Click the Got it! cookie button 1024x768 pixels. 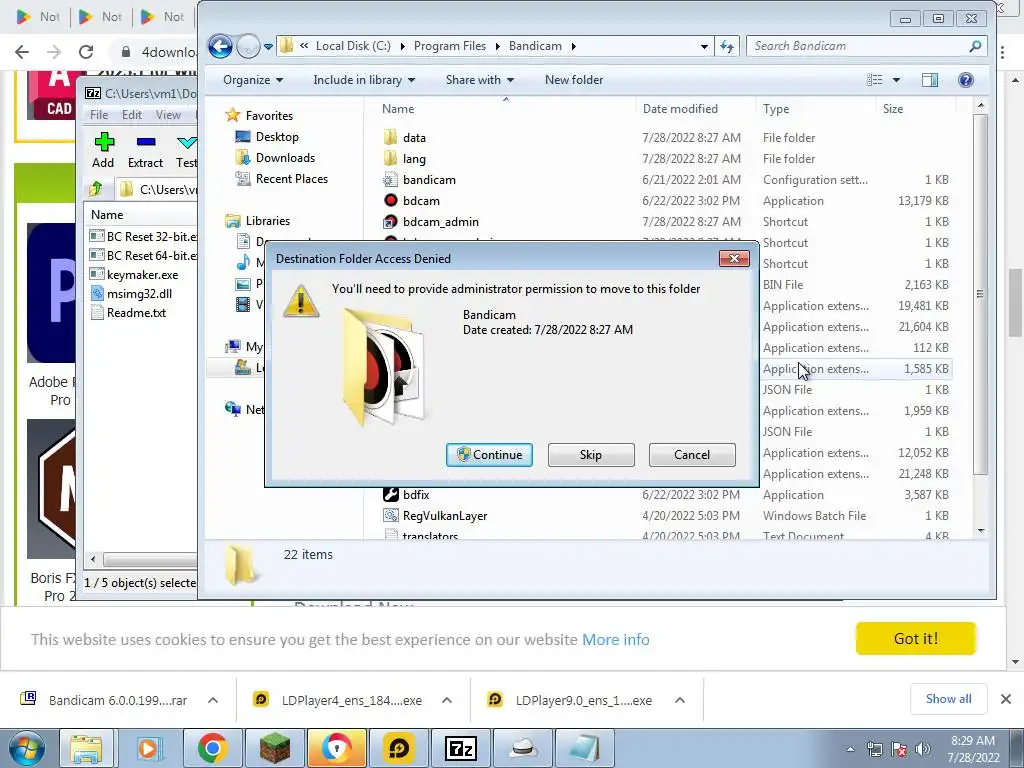tap(916, 639)
